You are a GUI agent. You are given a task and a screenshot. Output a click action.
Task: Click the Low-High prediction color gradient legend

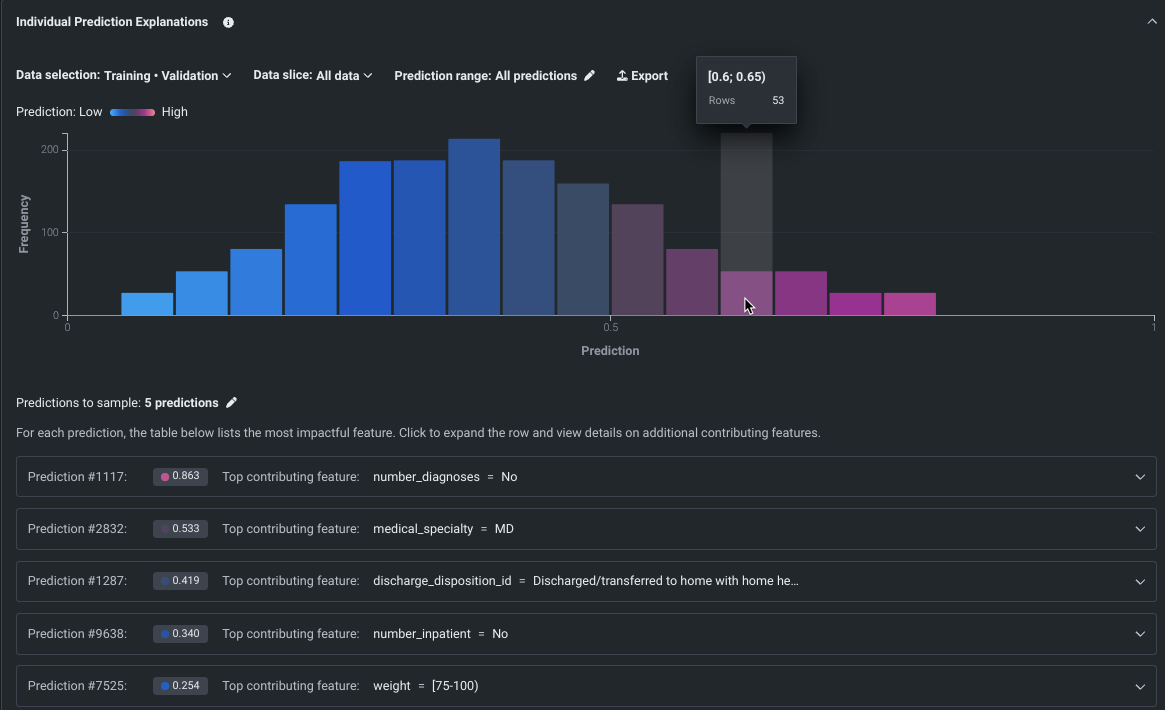click(x=132, y=112)
